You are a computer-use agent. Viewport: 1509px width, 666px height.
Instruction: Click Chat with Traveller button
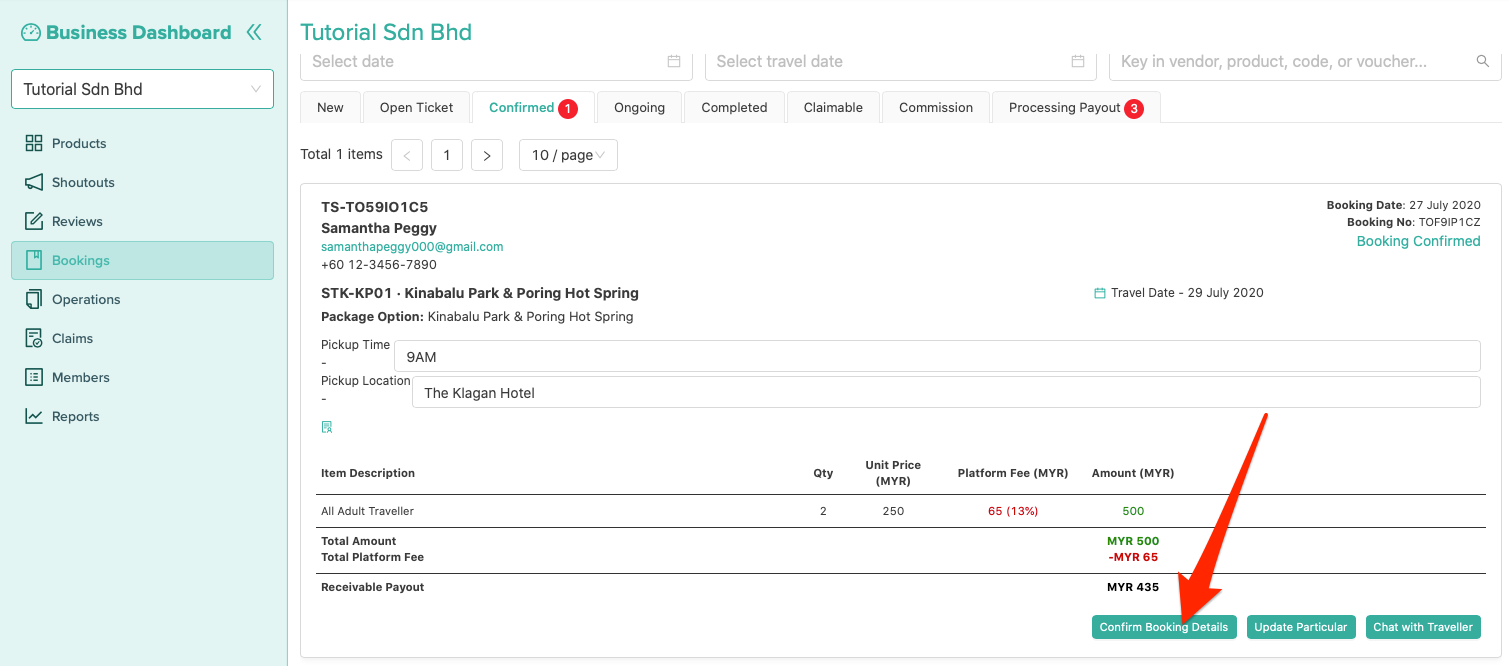(1422, 627)
